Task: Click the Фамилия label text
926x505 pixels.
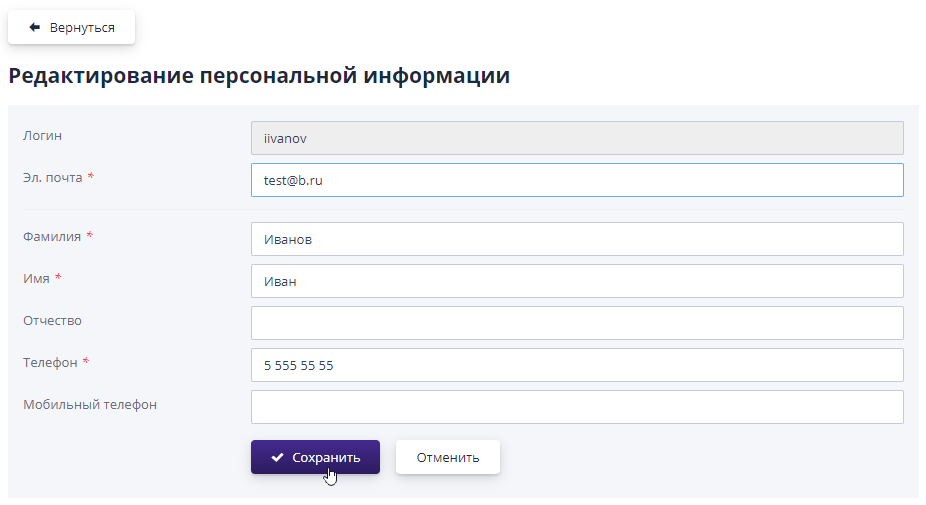Action: click(x=52, y=236)
